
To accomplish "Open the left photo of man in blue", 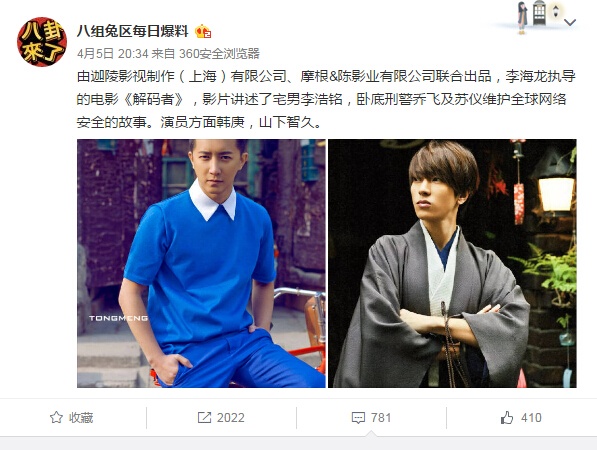I will click(201, 263).
